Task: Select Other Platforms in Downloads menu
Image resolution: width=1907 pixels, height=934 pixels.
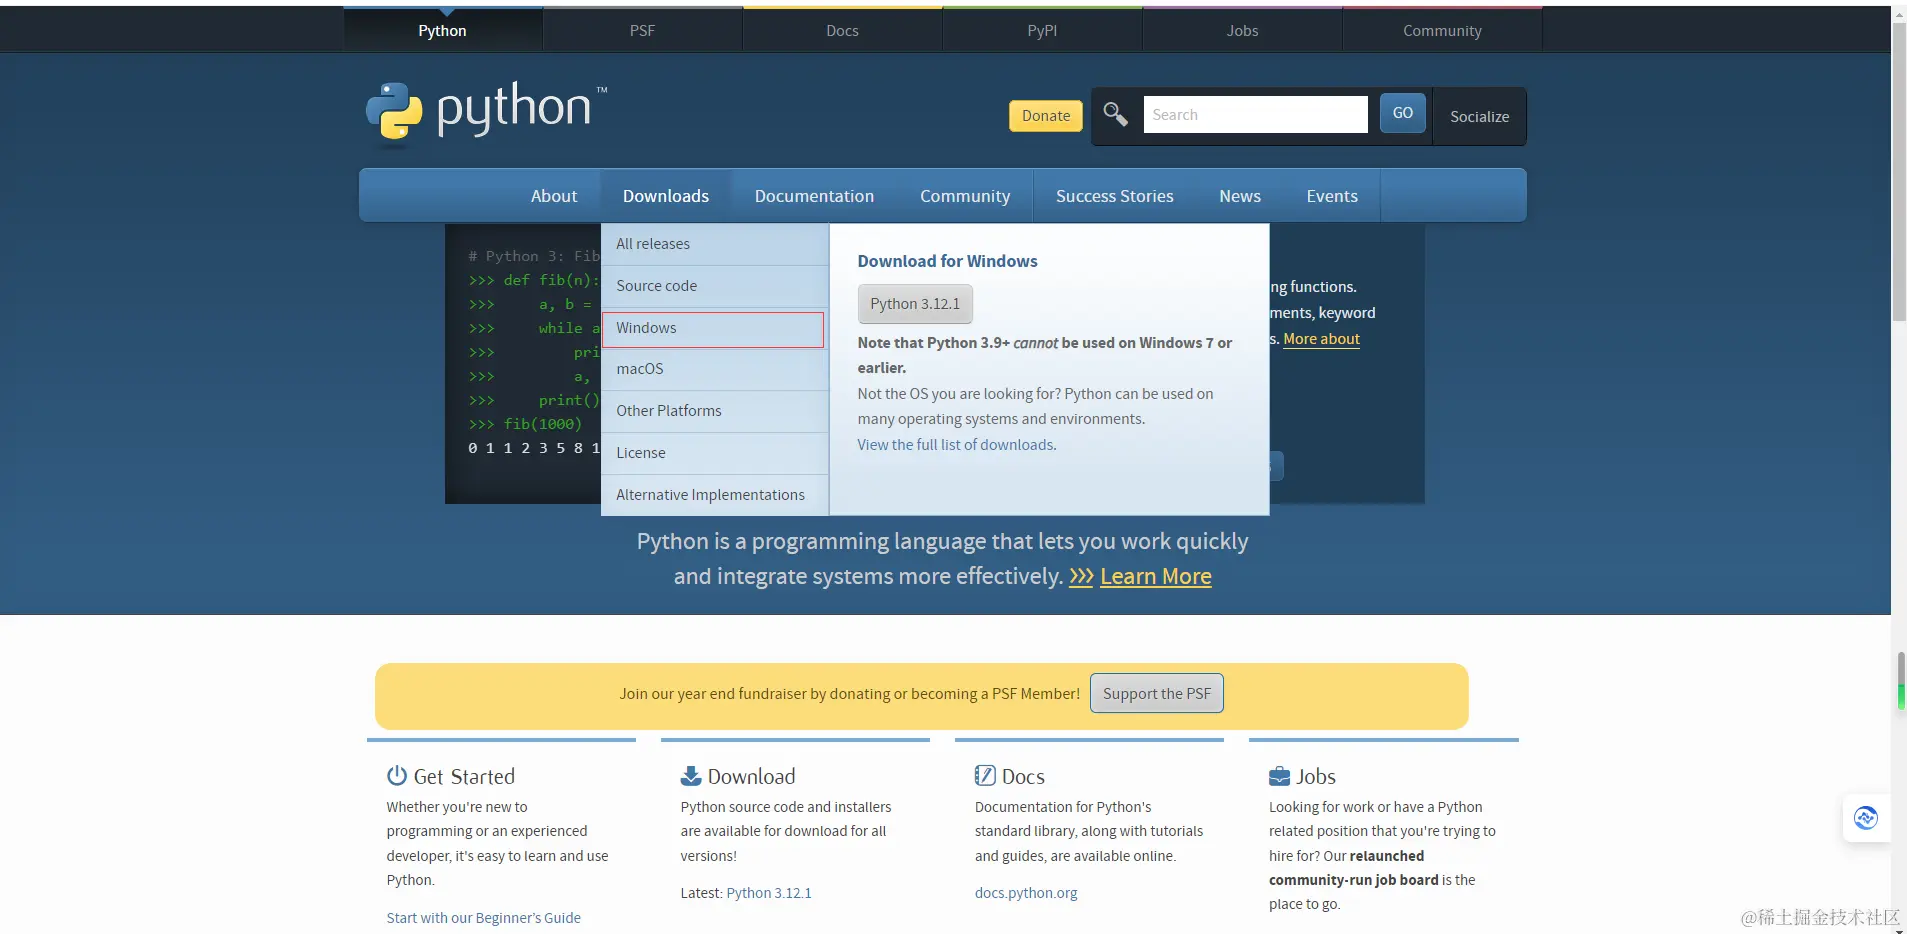Action: click(715, 411)
